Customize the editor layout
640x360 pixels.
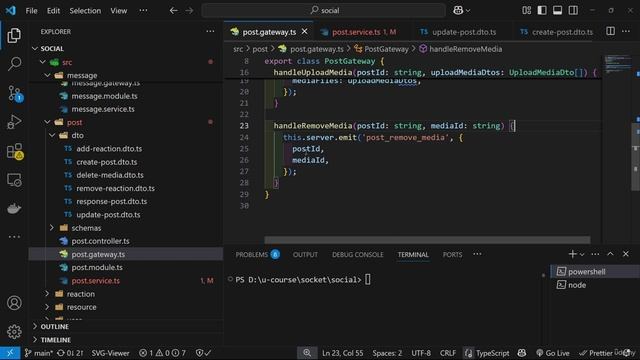coord(527,11)
